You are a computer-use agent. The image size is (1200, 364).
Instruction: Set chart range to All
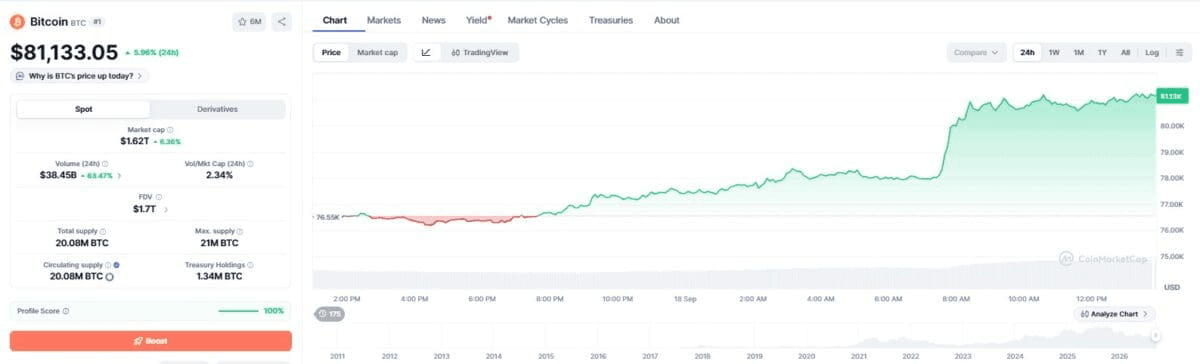click(x=1125, y=52)
